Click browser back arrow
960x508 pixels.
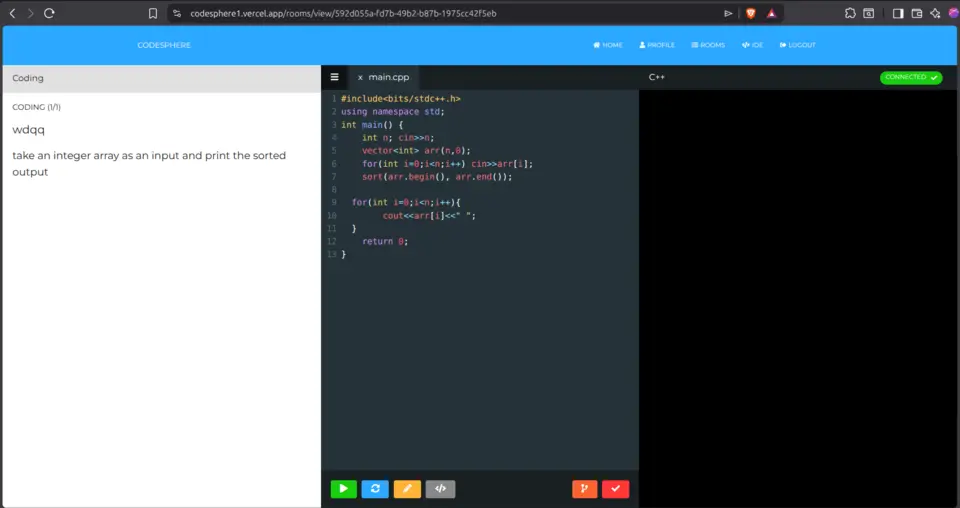pyautogui.click(x=12, y=13)
